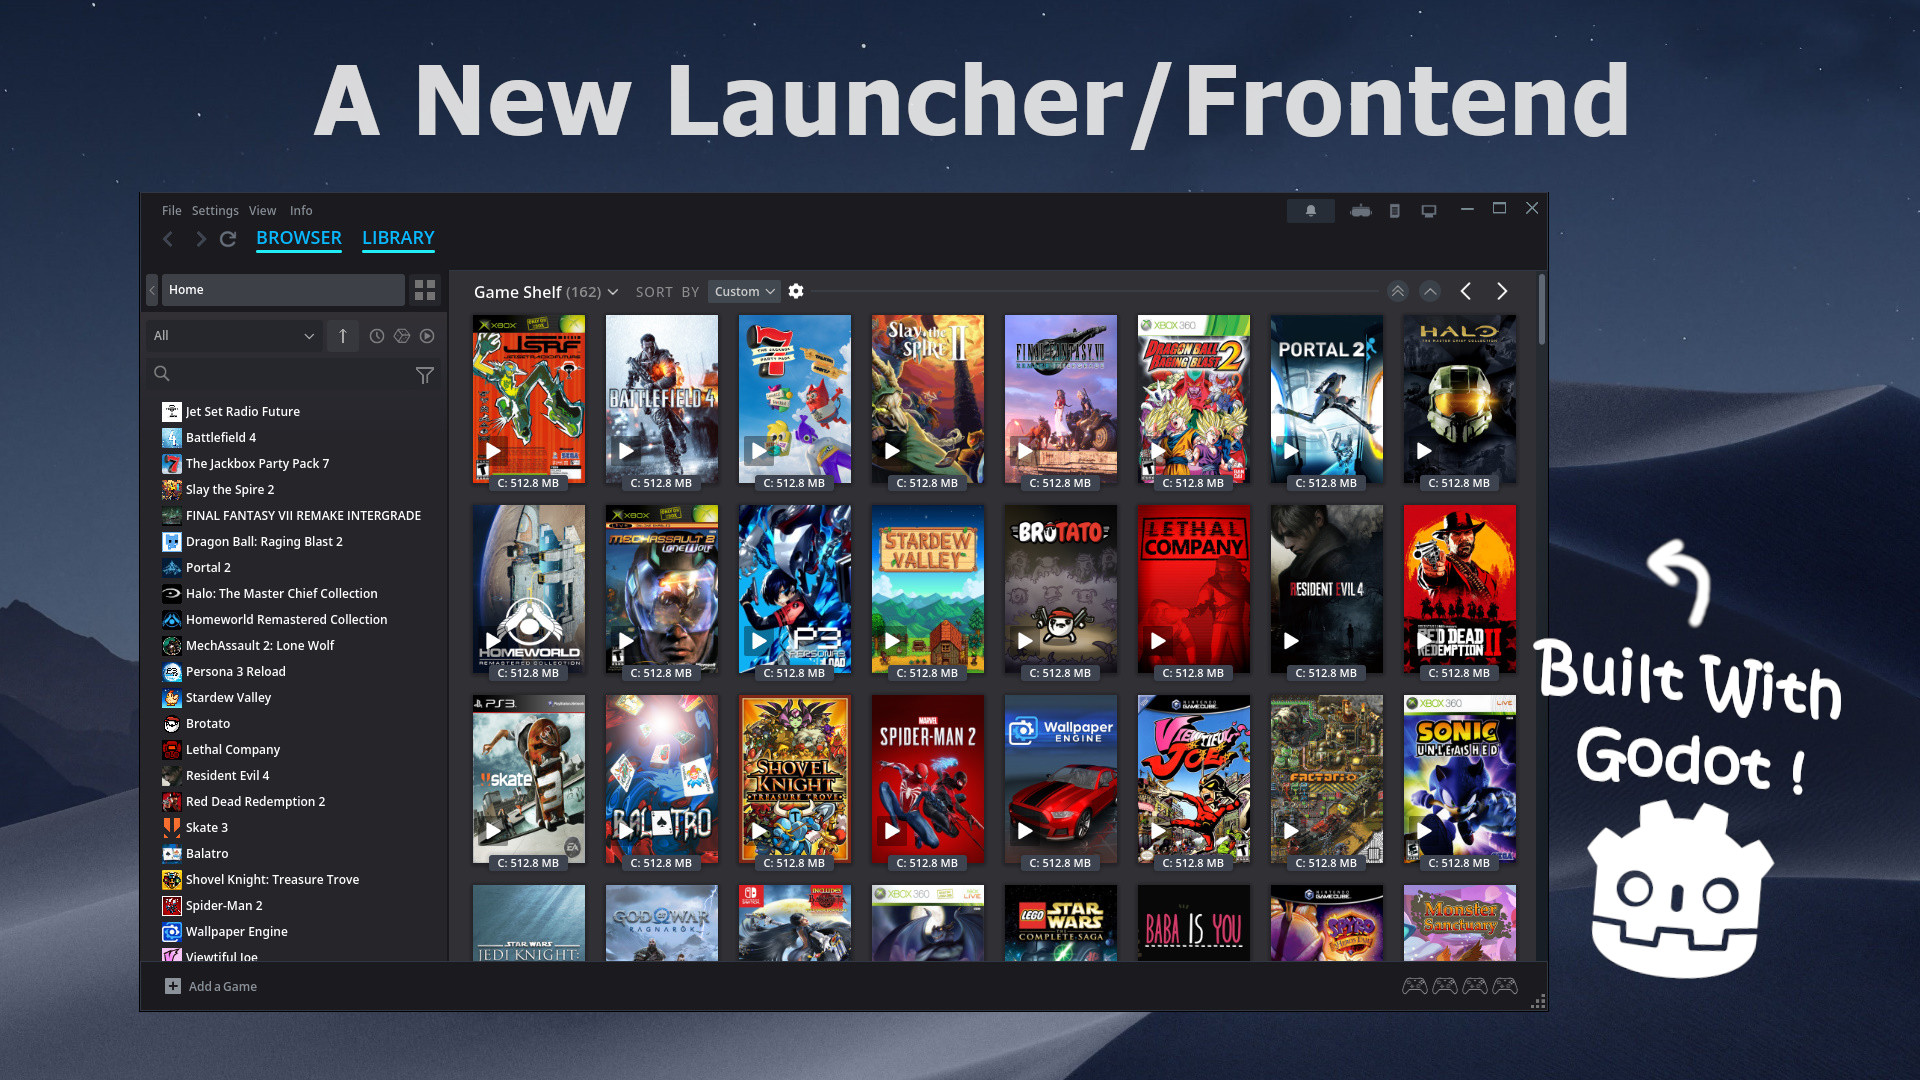Click Add a Game button
This screenshot has width=1920, height=1080.
211,986
